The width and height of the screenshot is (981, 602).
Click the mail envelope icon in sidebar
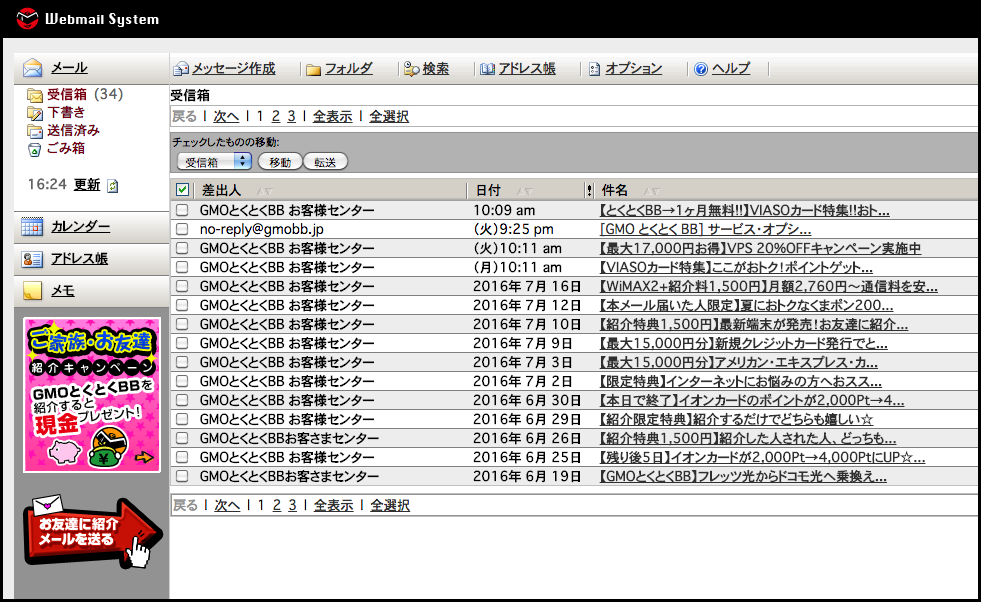pos(33,68)
